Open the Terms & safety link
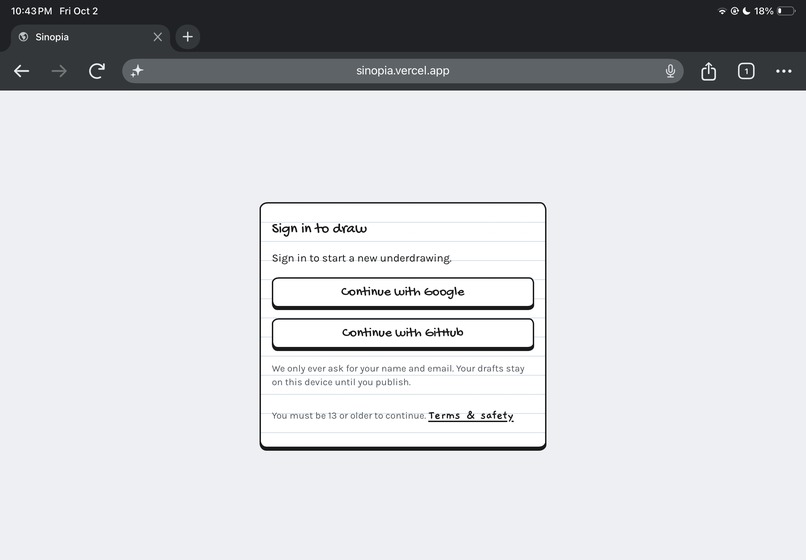The width and height of the screenshot is (806, 560). (x=471, y=416)
